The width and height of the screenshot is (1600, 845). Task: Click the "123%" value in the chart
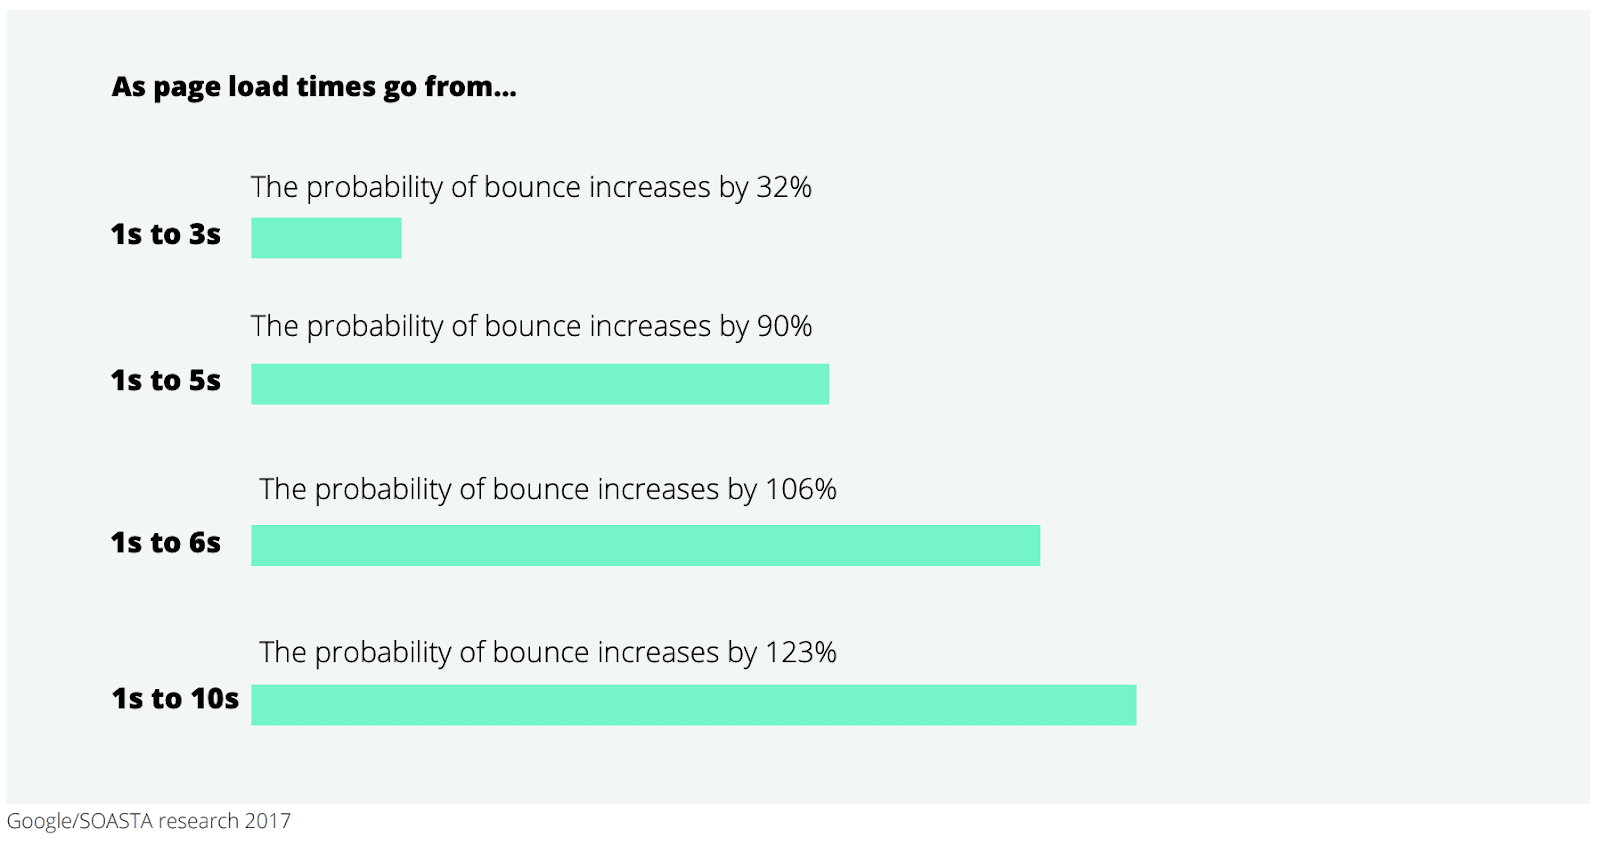pos(800,652)
